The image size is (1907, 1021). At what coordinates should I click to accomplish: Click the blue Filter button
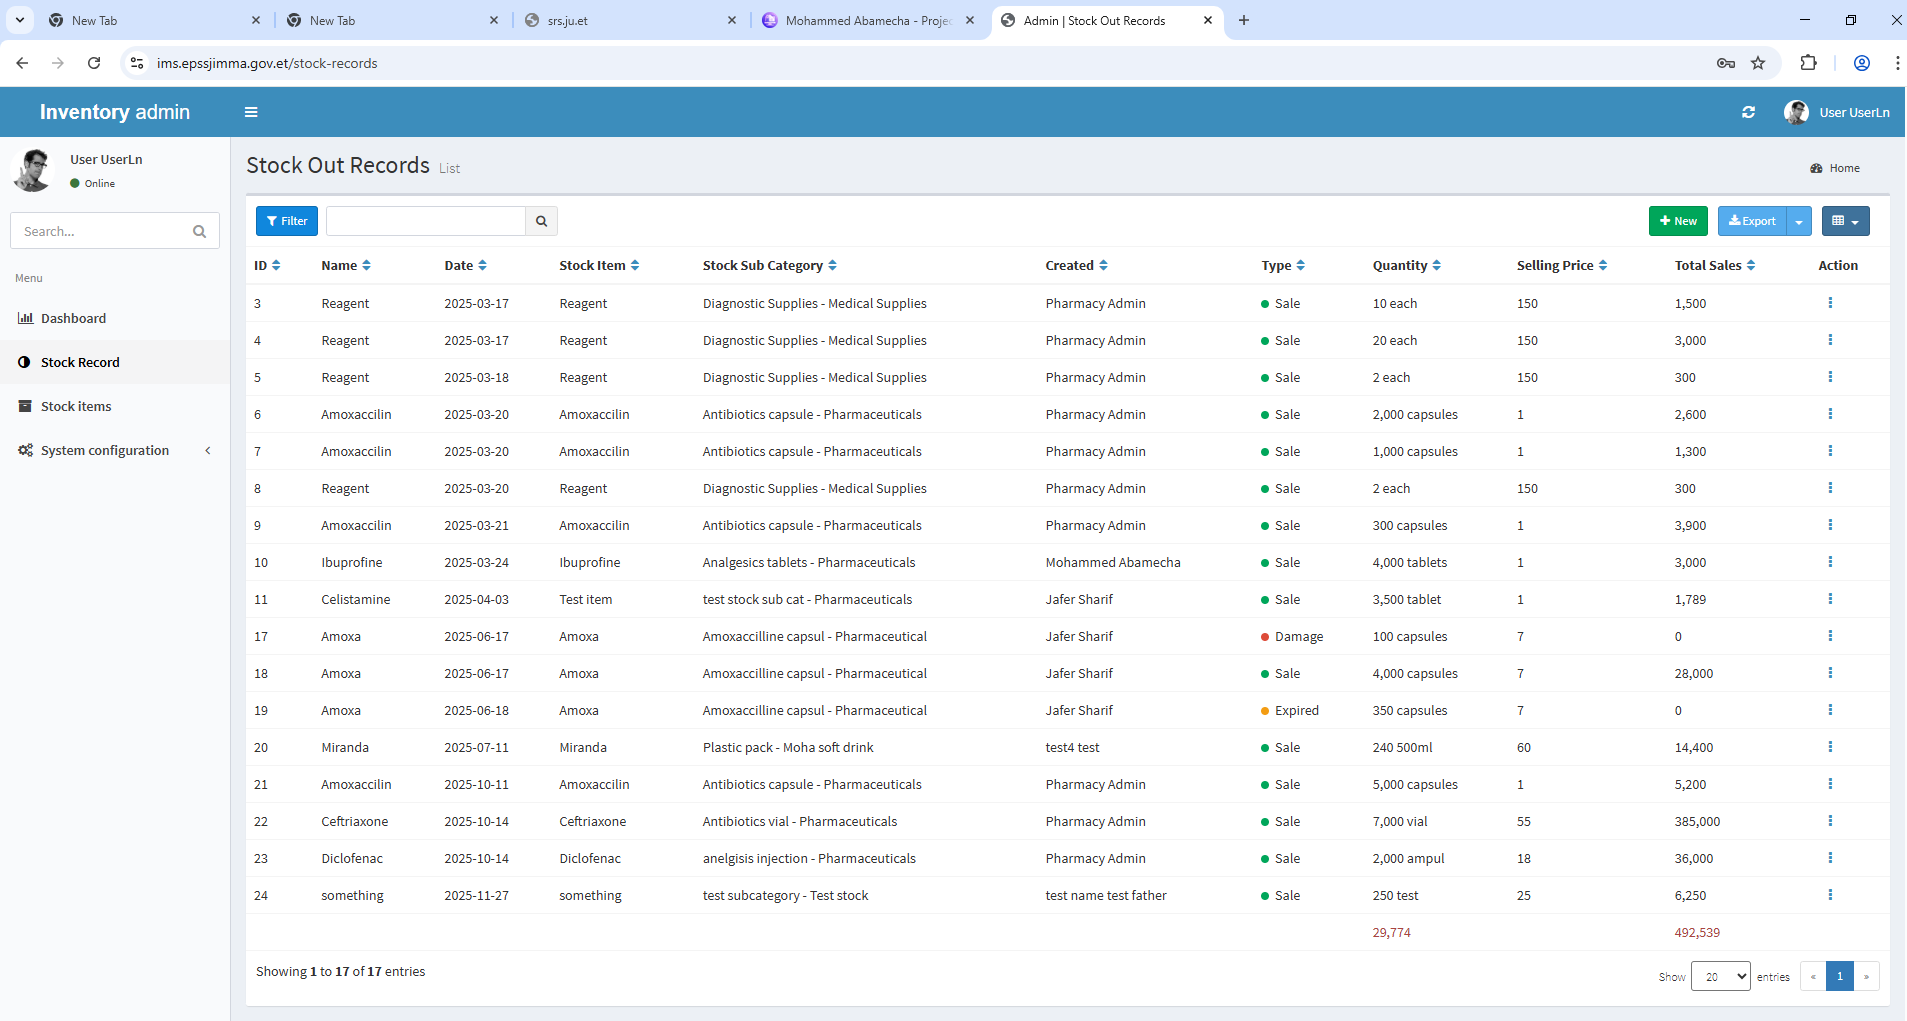pos(287,221)
